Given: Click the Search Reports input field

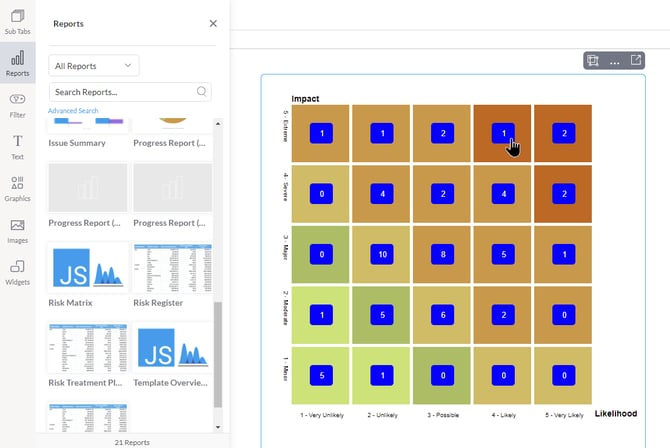Looking at the screenshot, I should 122,92.
